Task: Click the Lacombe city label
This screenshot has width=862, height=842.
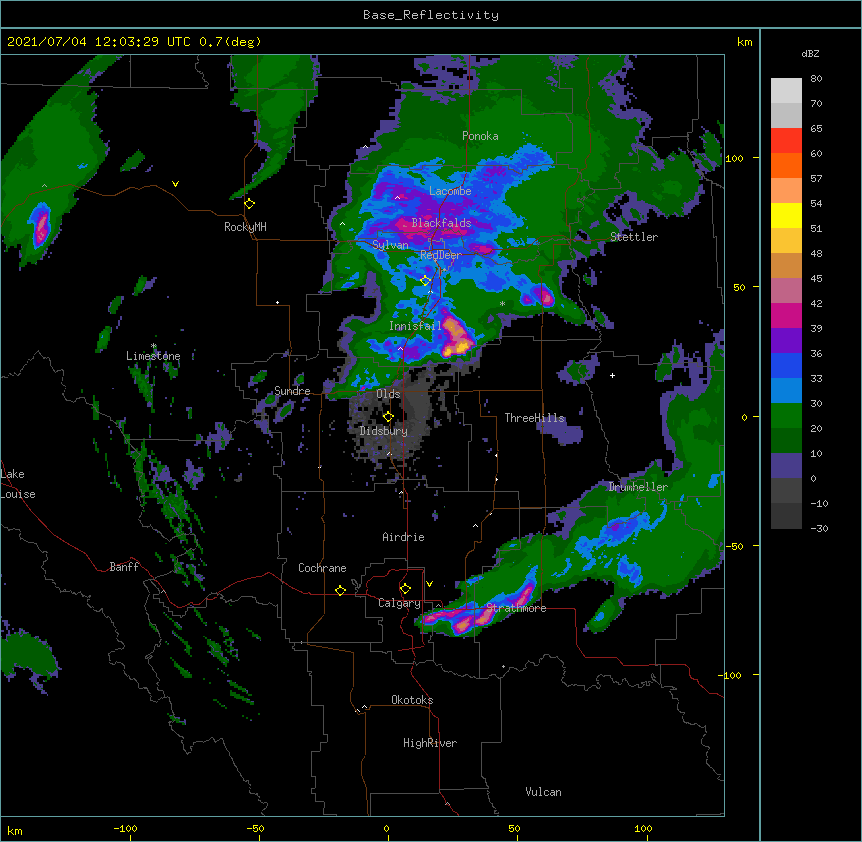Action: (450, 191)
